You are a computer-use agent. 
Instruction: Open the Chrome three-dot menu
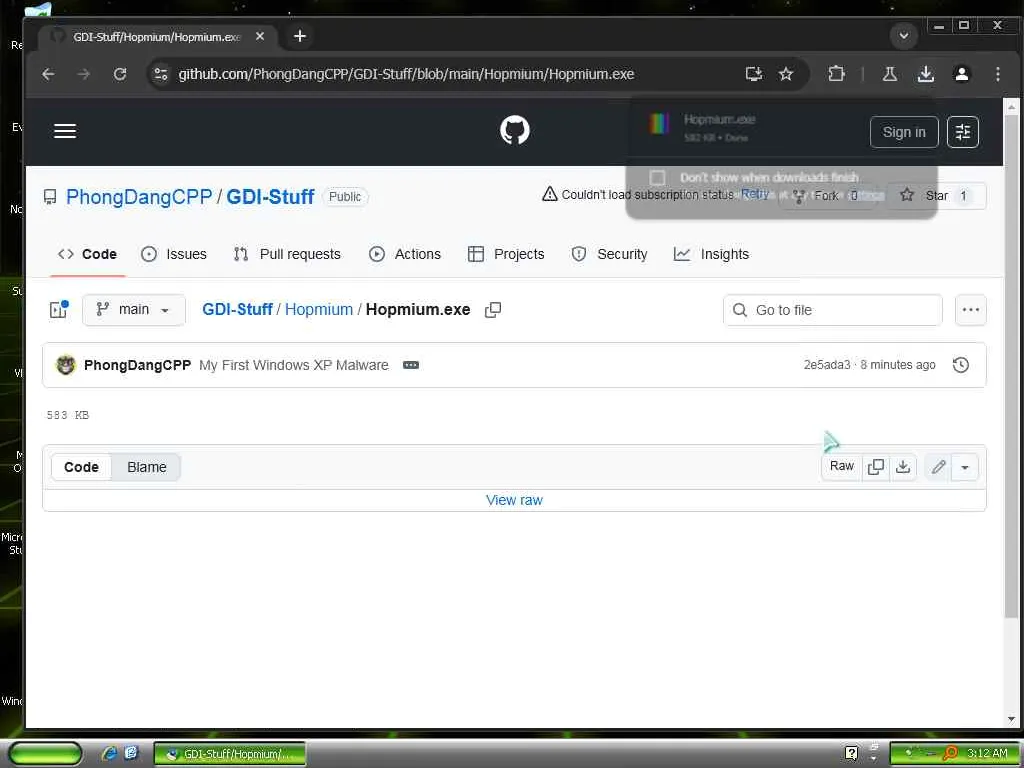coord(997,74)
